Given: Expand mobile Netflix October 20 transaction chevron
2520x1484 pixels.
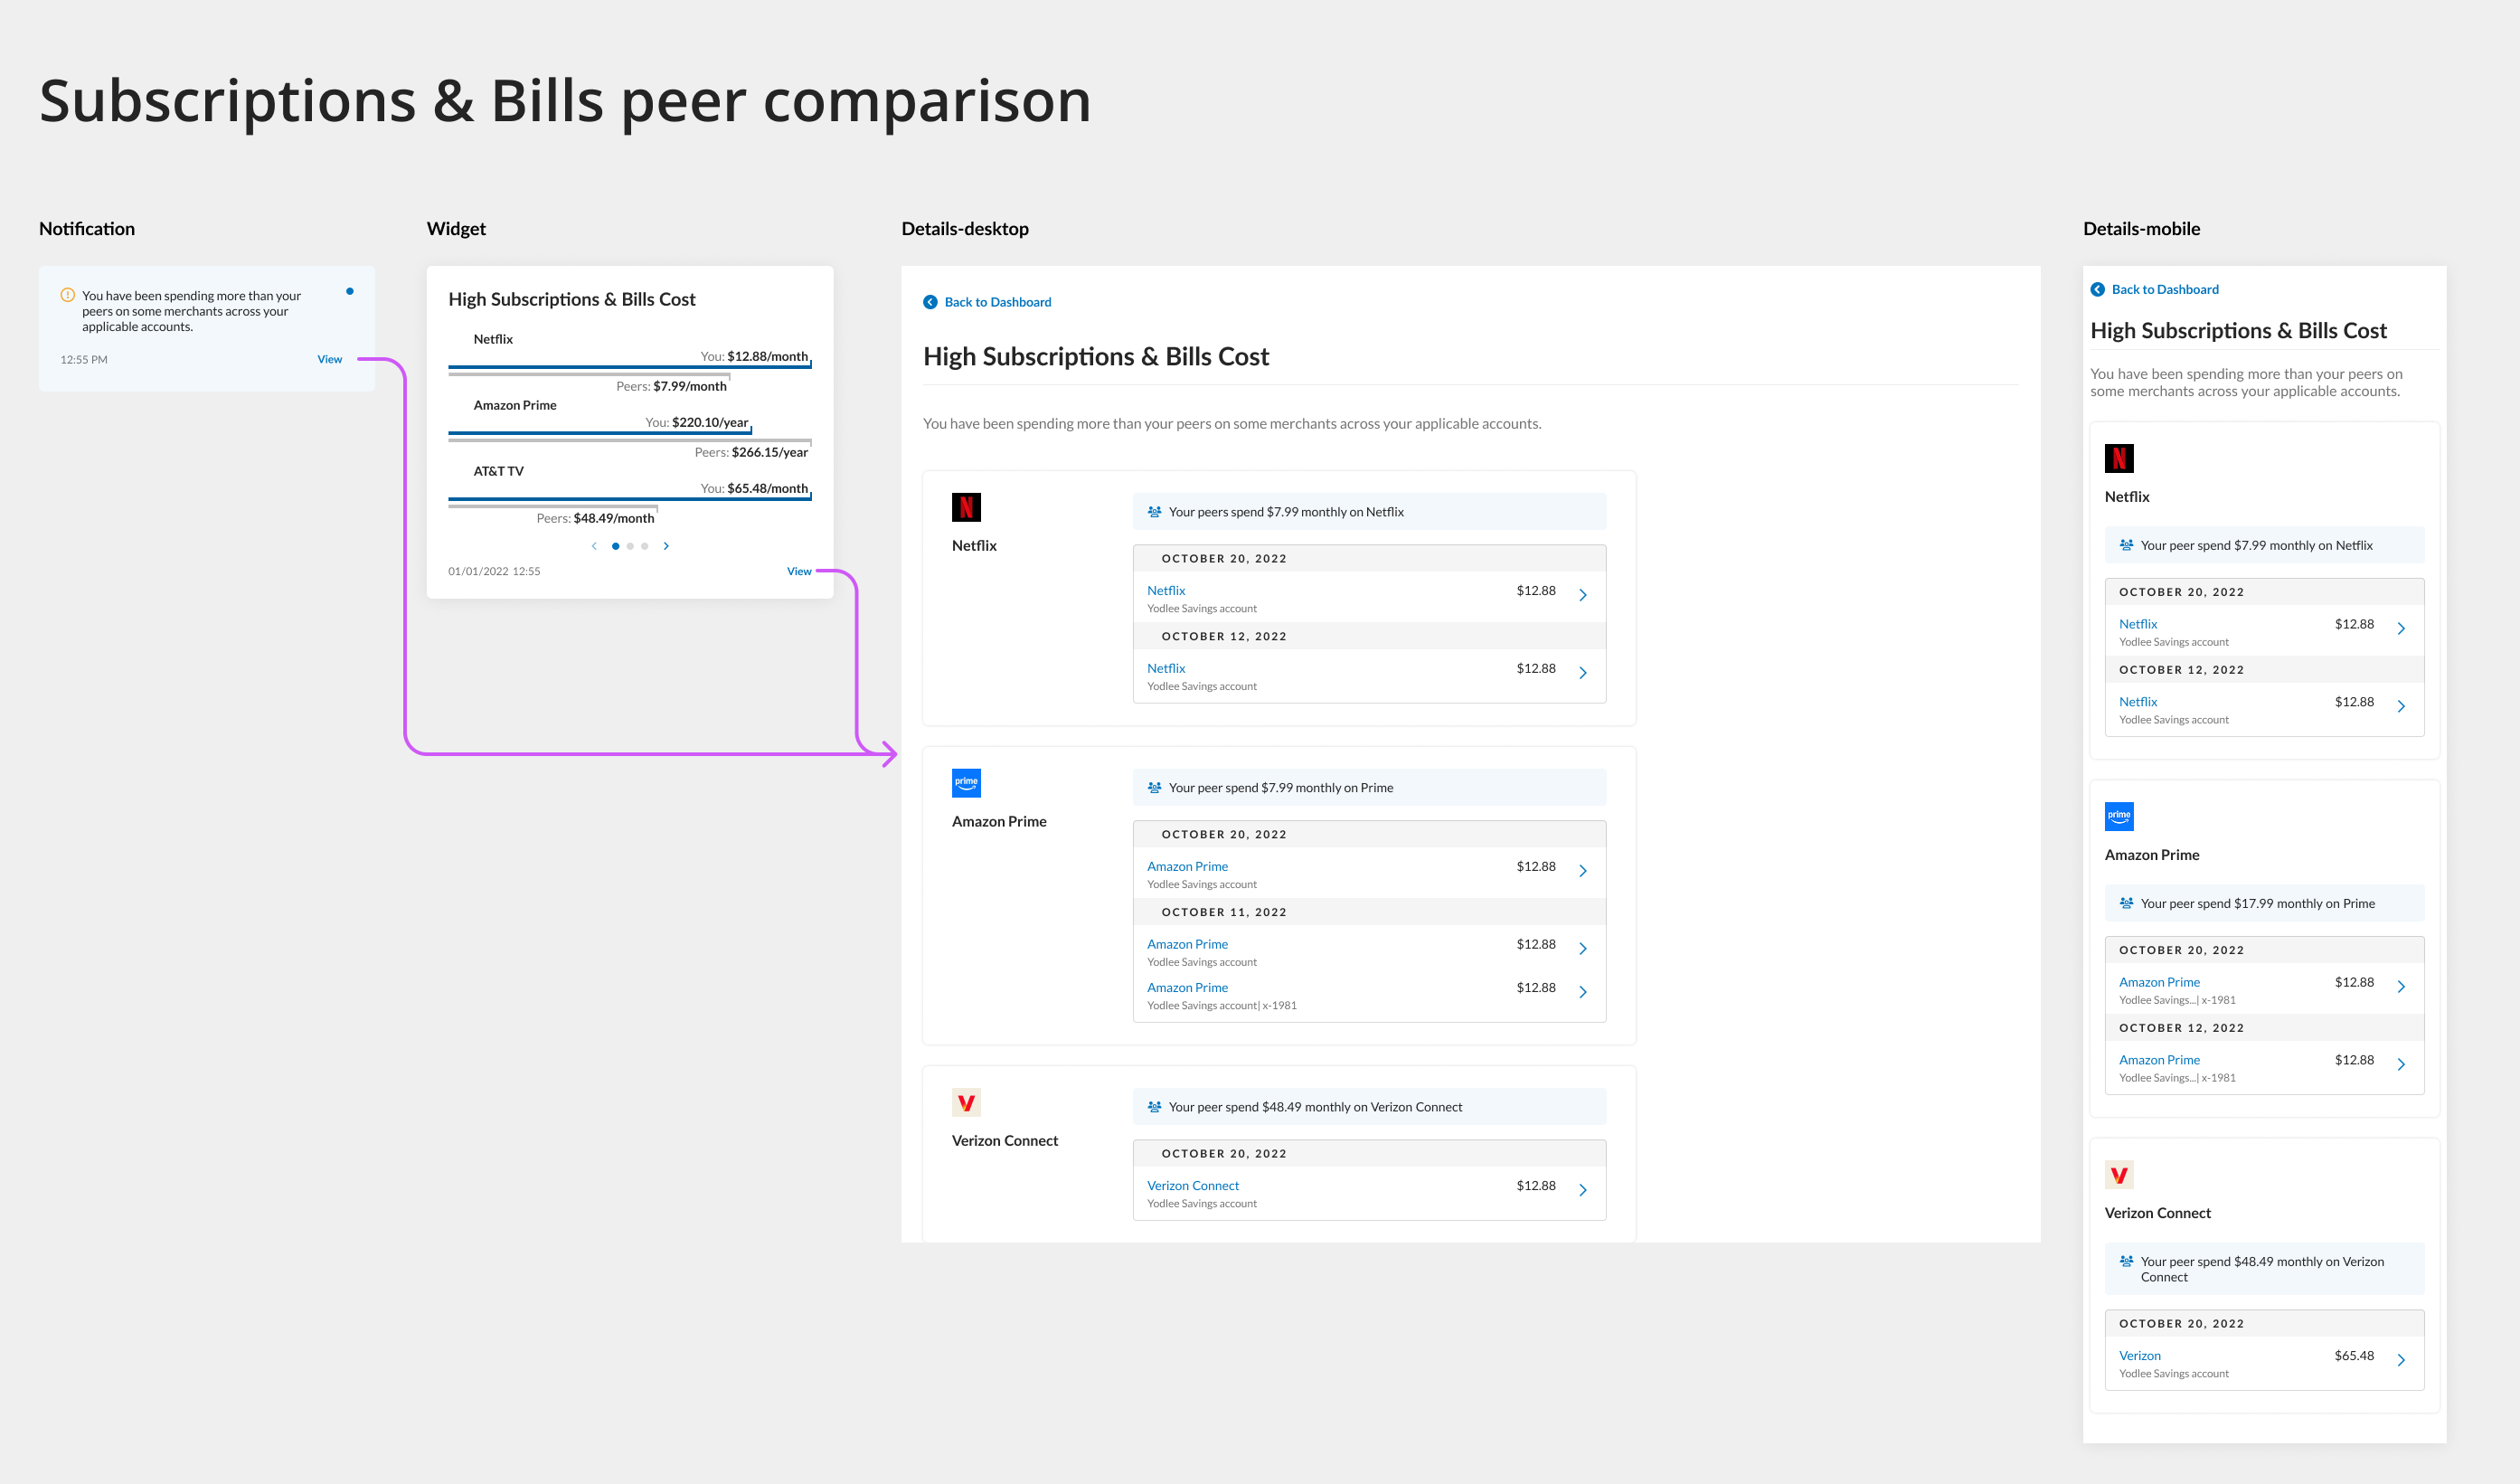Looking at the screenshot, I should pyautogui.click(x=2401, y=629).
